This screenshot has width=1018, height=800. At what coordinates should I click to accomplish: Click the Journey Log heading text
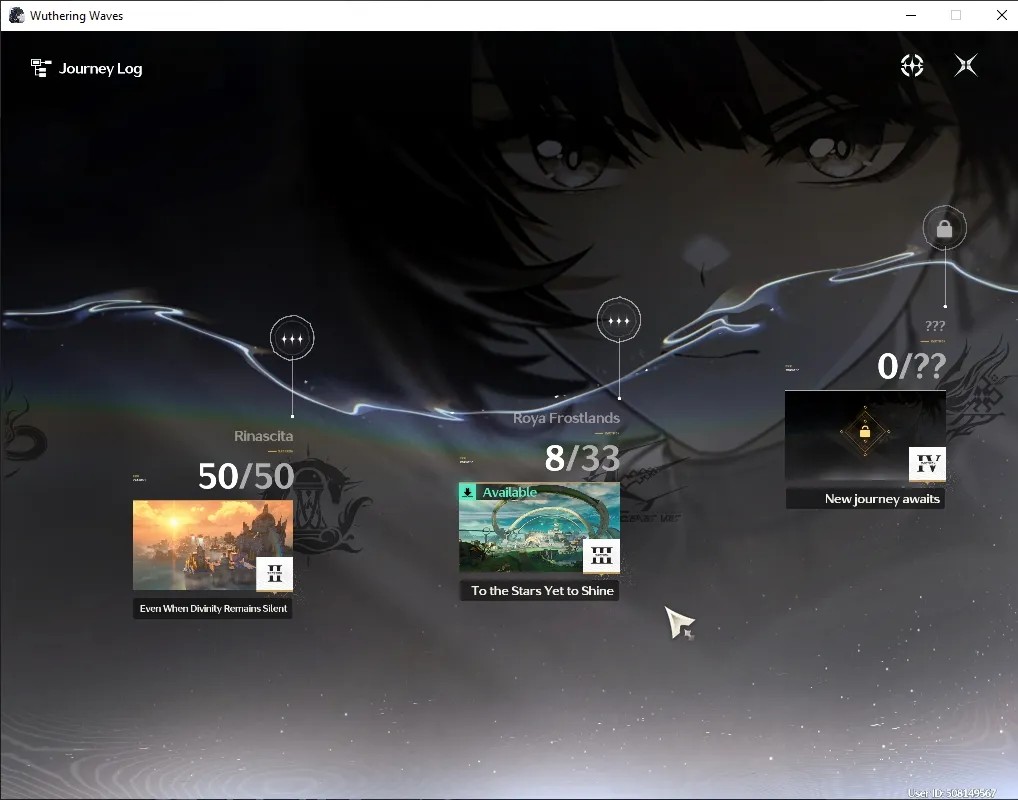pos(101,69)
